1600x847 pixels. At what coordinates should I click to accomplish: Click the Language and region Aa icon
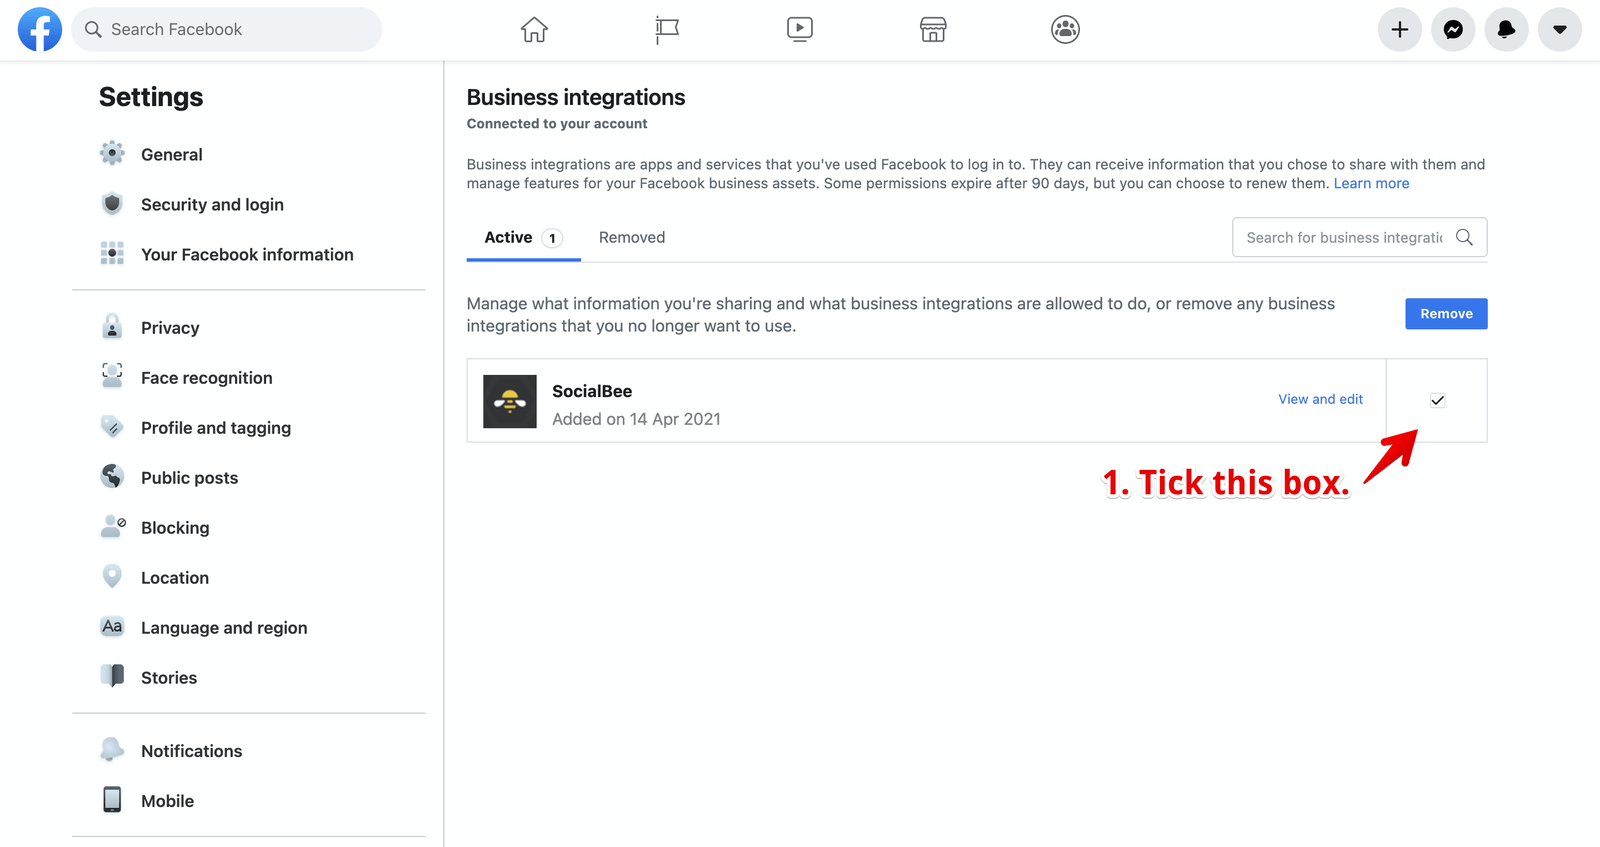(x=112, y=626)
